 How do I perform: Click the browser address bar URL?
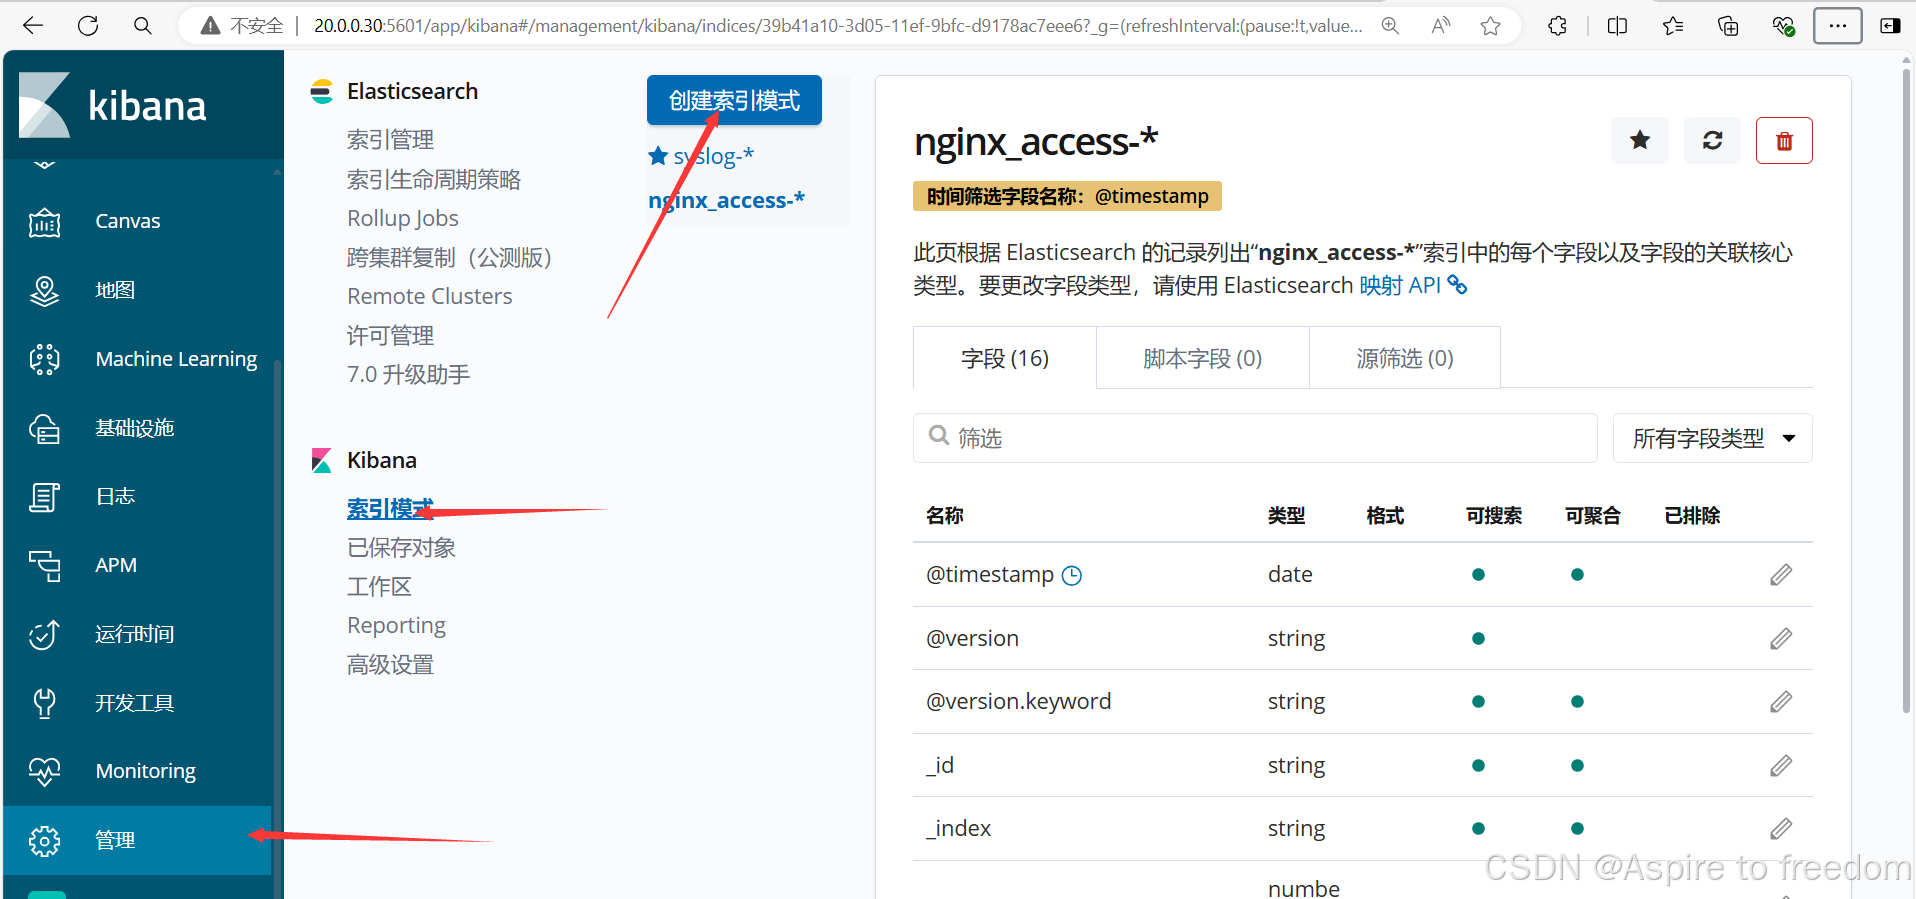(x=838, y=26)
